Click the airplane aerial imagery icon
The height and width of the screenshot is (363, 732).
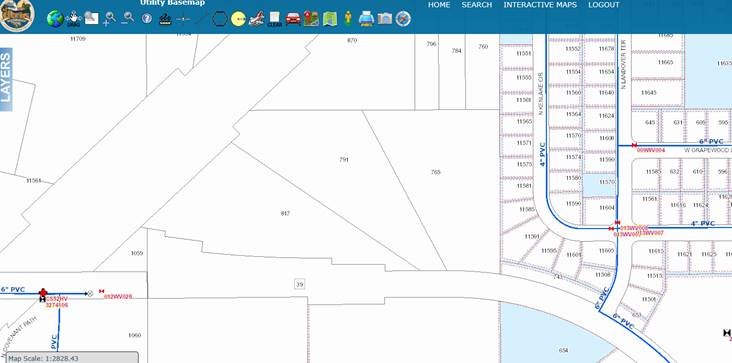coord(256,19)
